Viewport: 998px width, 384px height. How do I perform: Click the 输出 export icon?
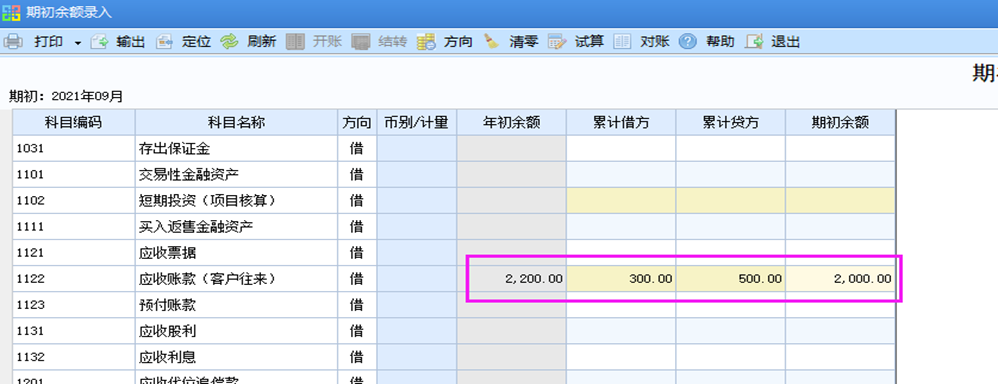(100, 42)
